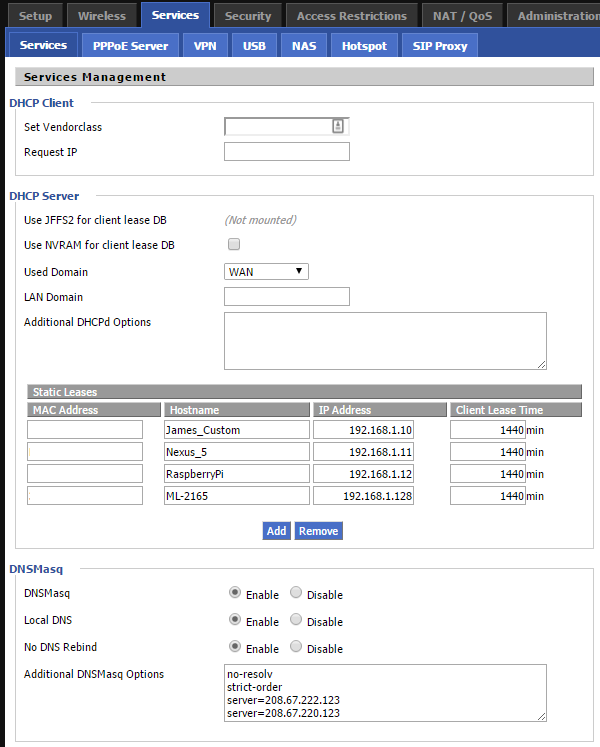Screen dimensions: 600x747
Task: Click MAC Address field for ML-2165 row
Action: [85, 495]
